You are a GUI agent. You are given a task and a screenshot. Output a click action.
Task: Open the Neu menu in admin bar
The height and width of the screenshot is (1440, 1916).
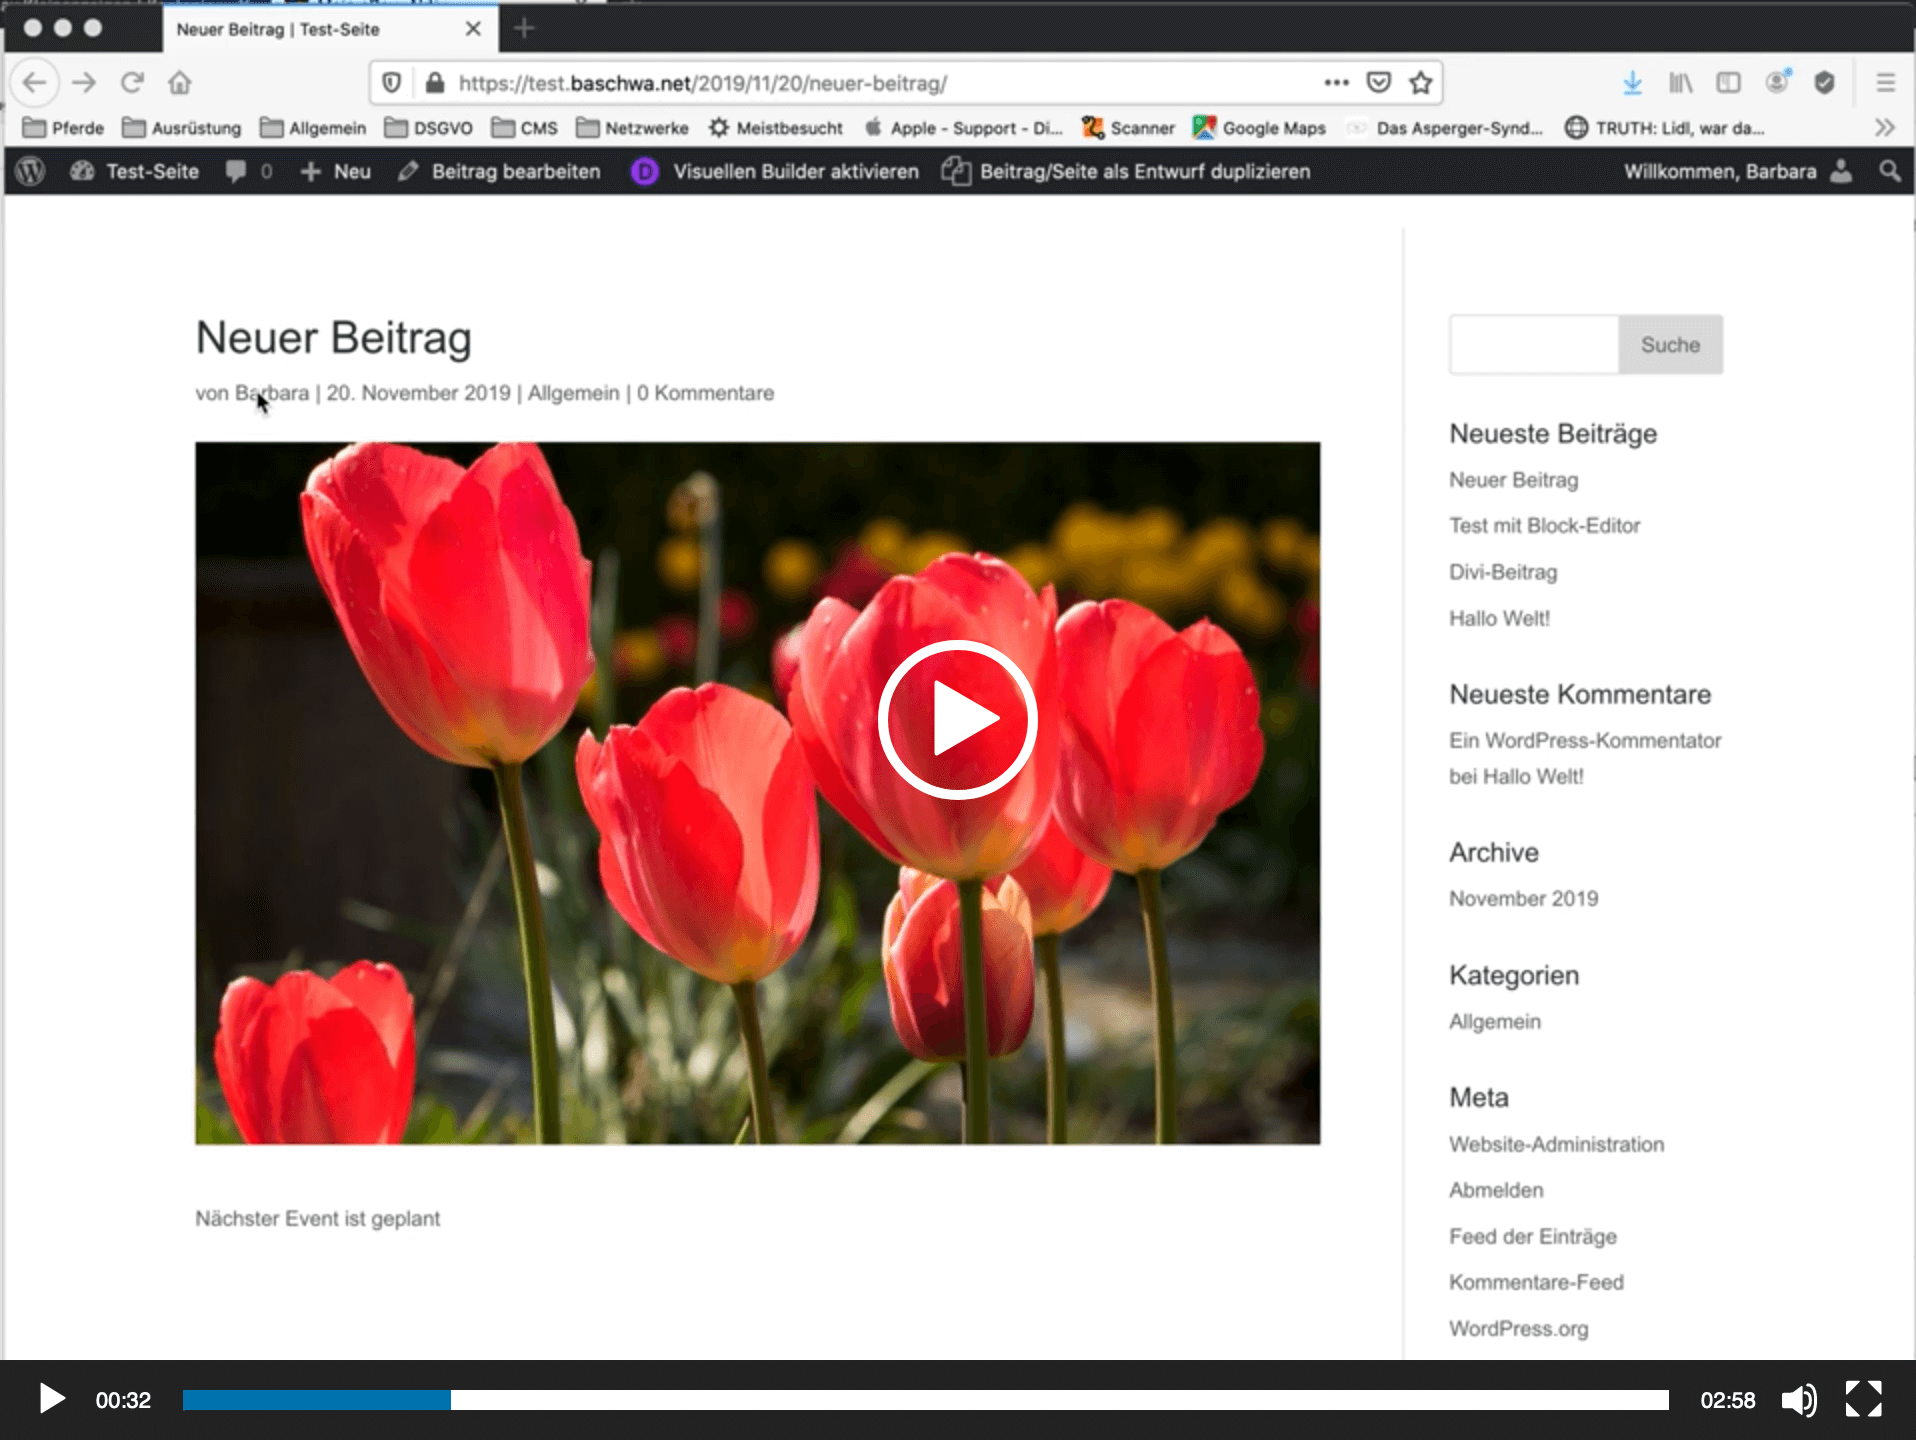tap(336, 171)
